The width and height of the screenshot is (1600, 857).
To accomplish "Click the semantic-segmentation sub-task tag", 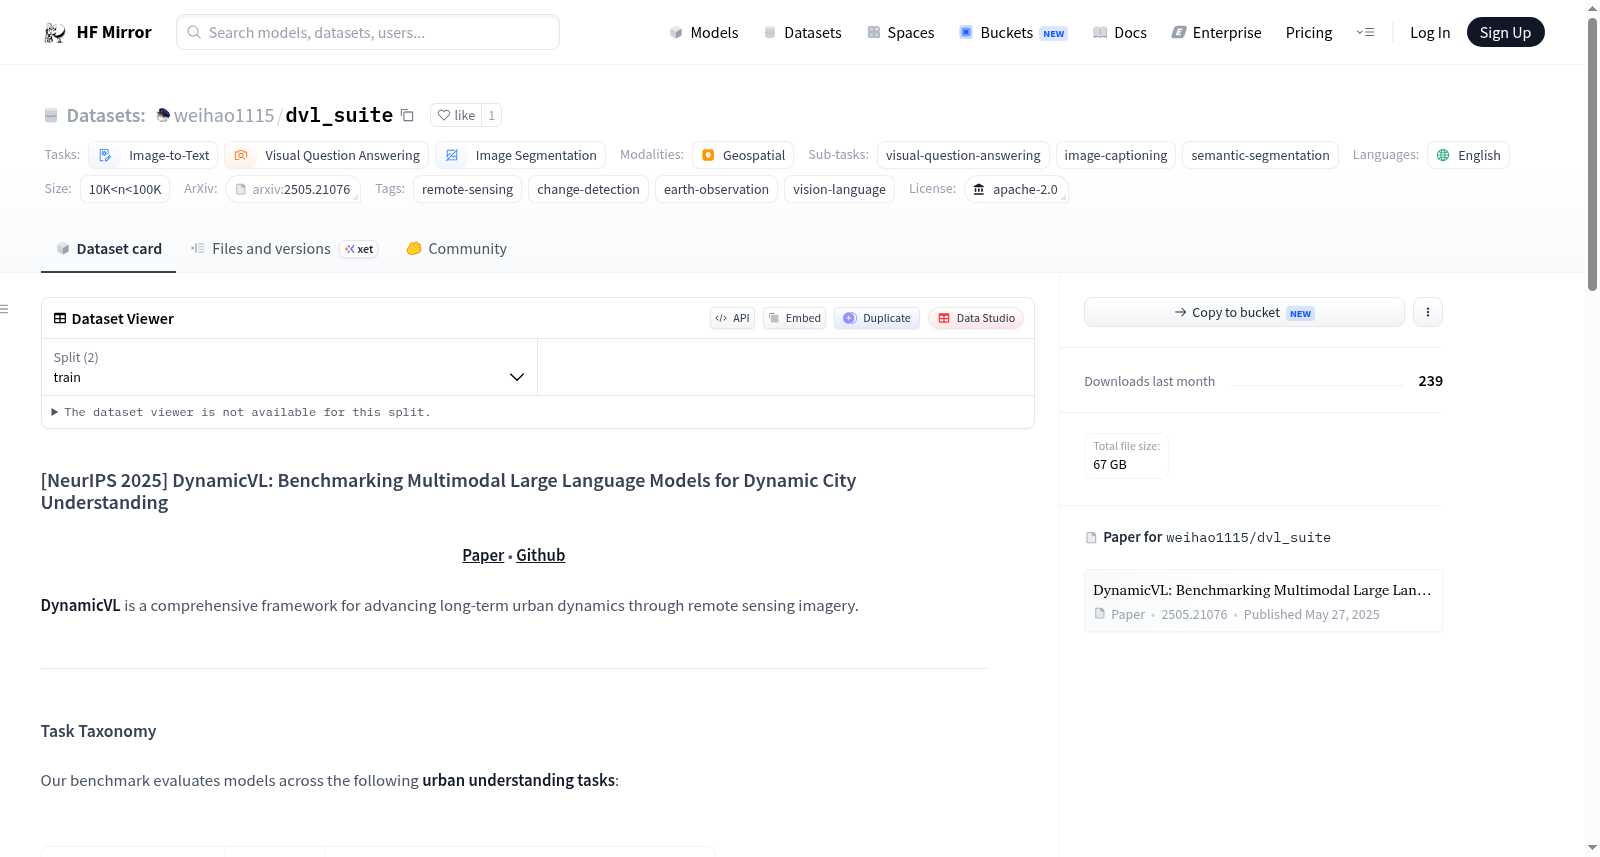I will click(x=1260, y=155).
